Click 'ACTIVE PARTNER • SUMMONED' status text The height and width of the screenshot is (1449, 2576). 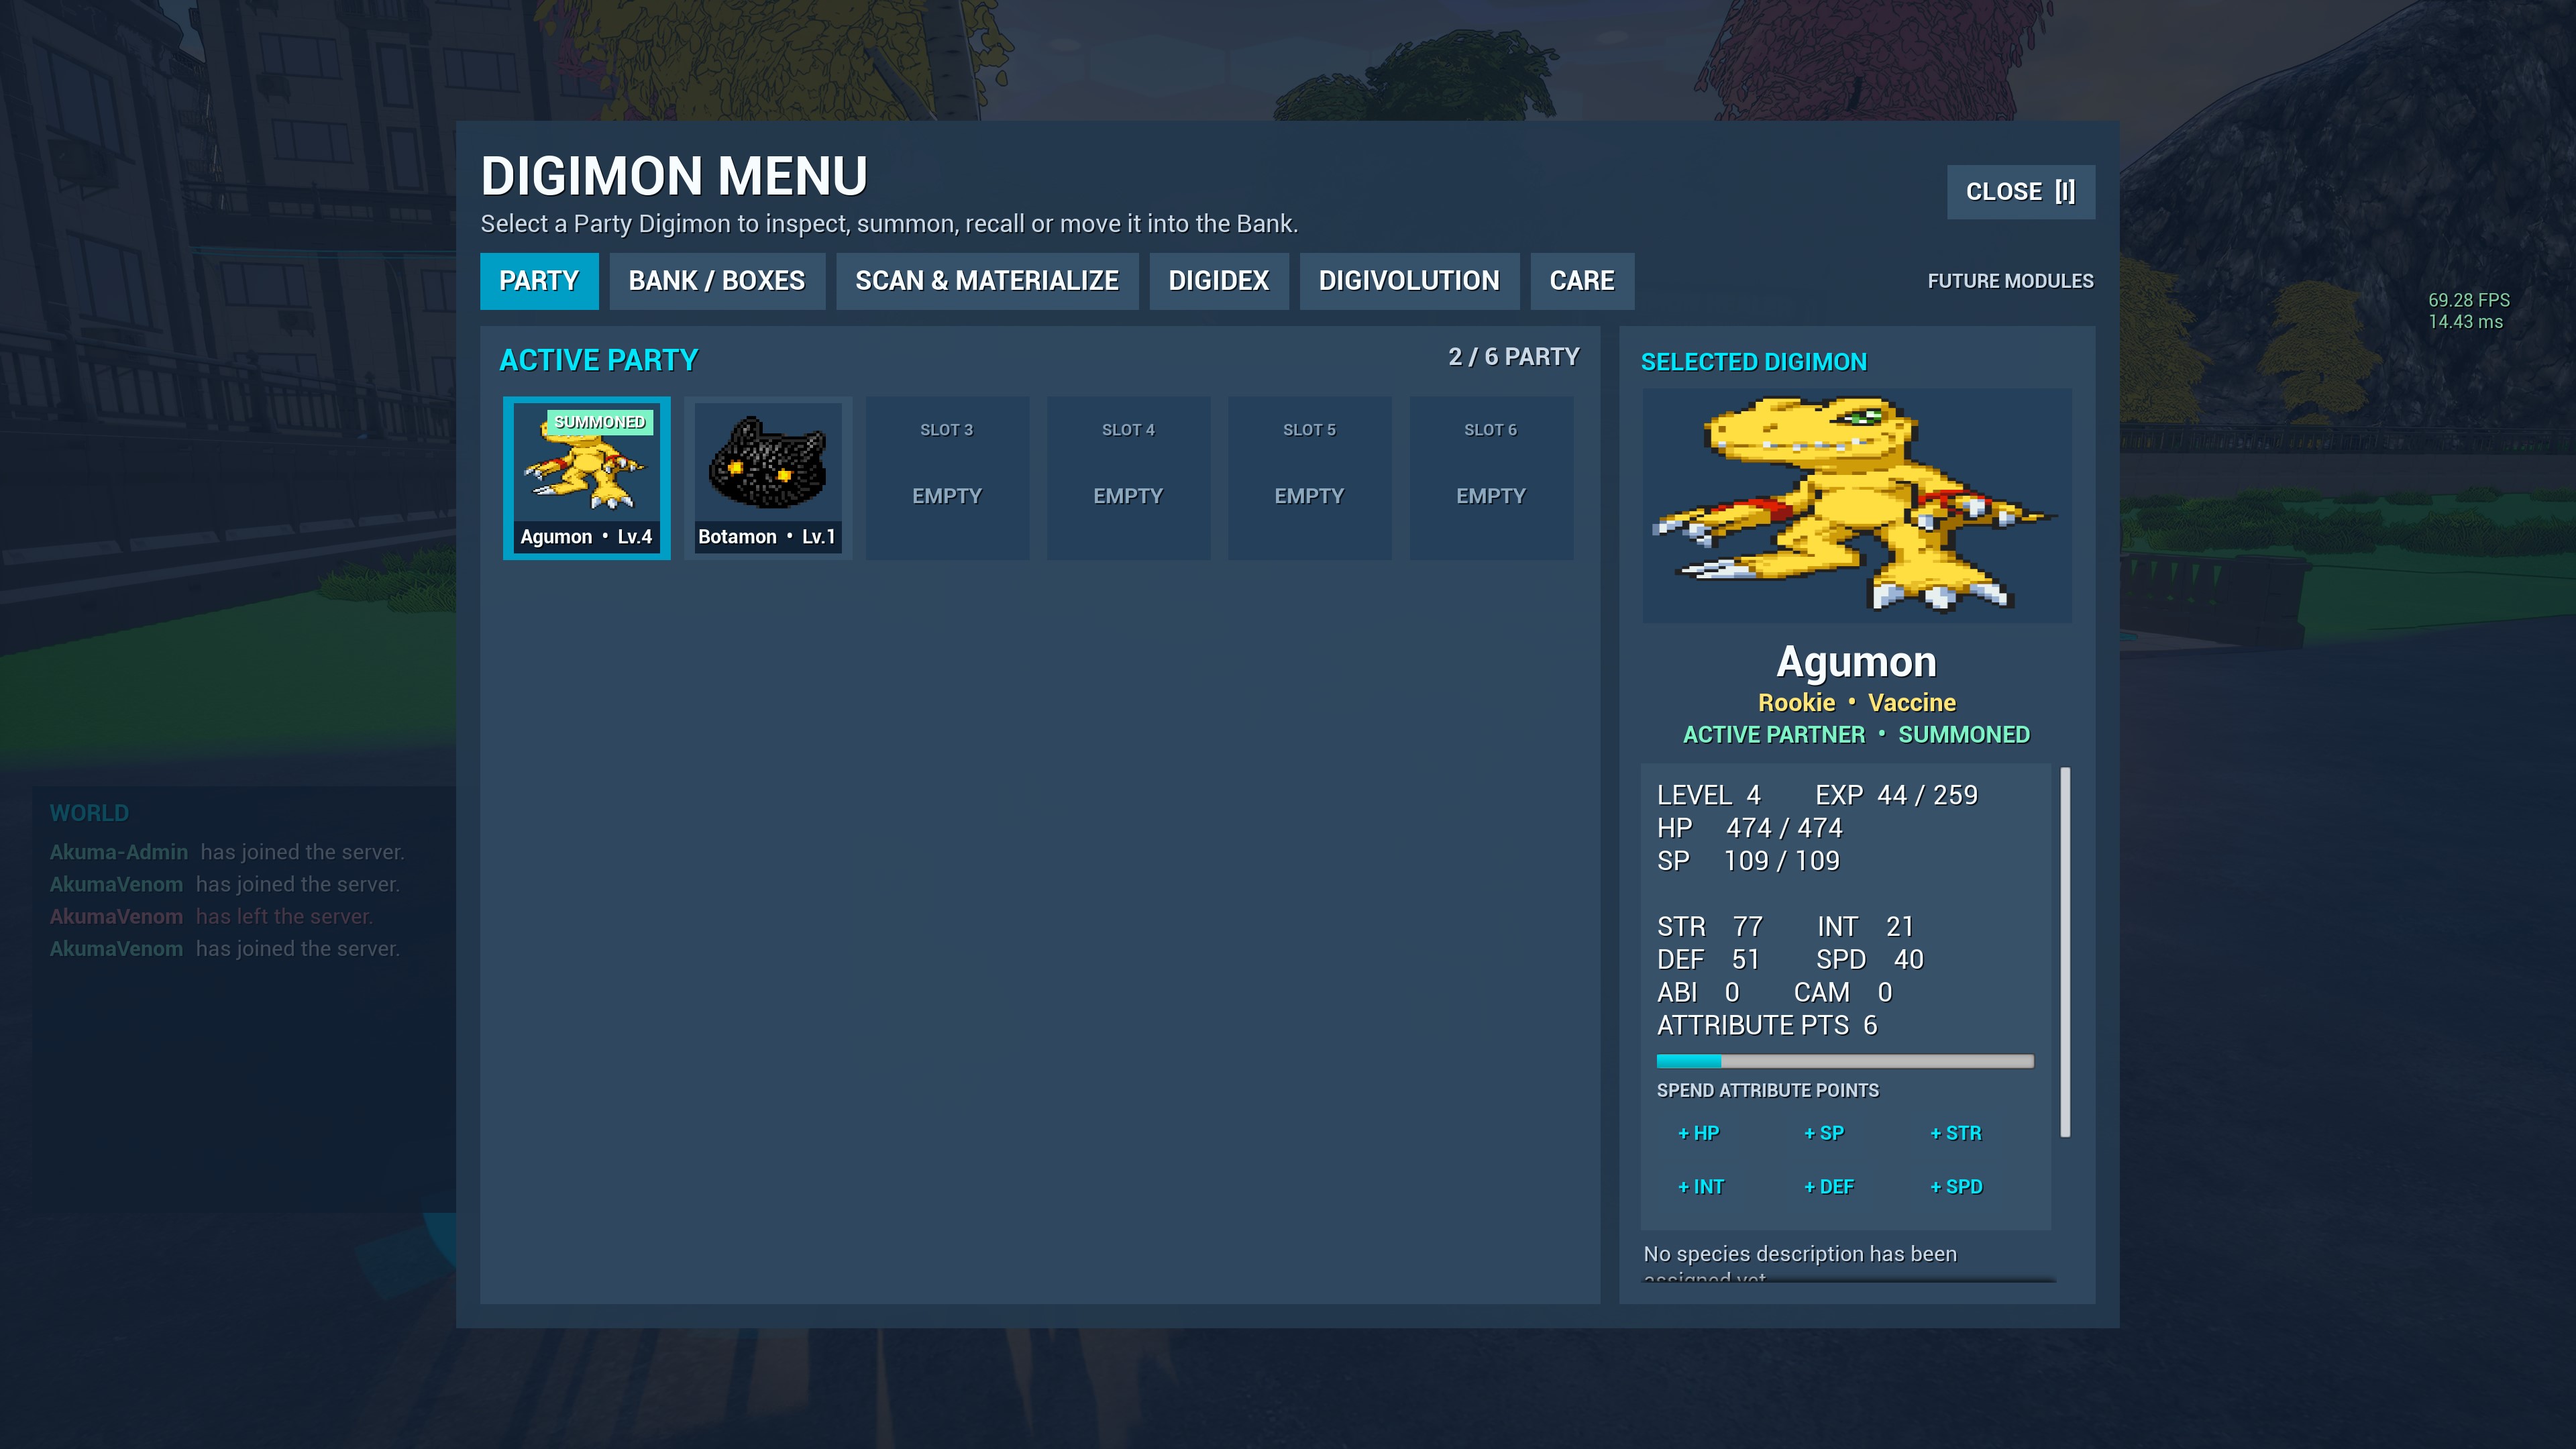coord(1856,735)
